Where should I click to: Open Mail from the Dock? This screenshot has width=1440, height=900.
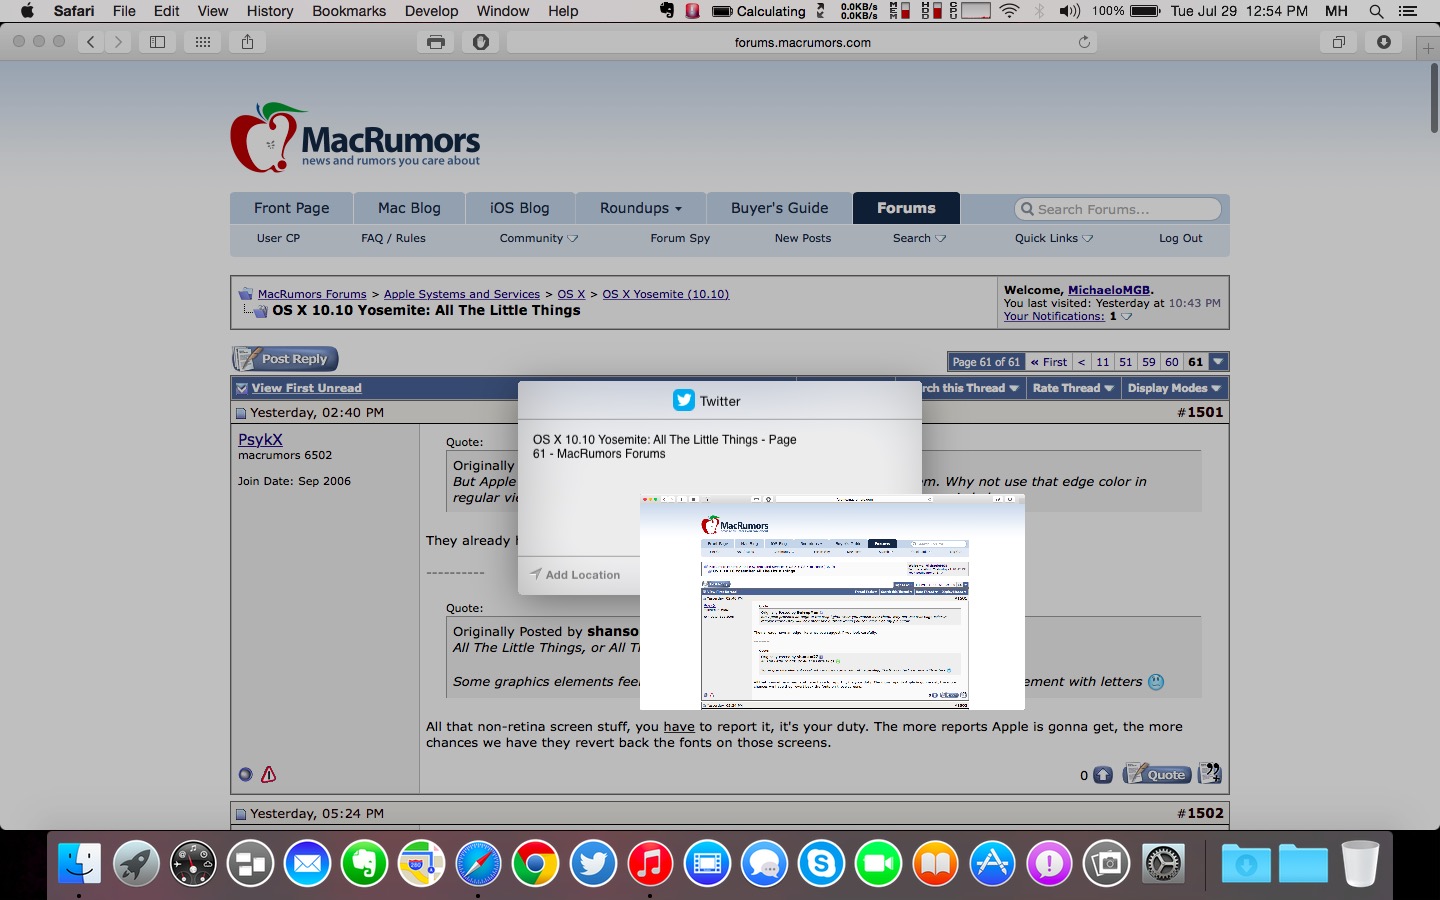307,863
